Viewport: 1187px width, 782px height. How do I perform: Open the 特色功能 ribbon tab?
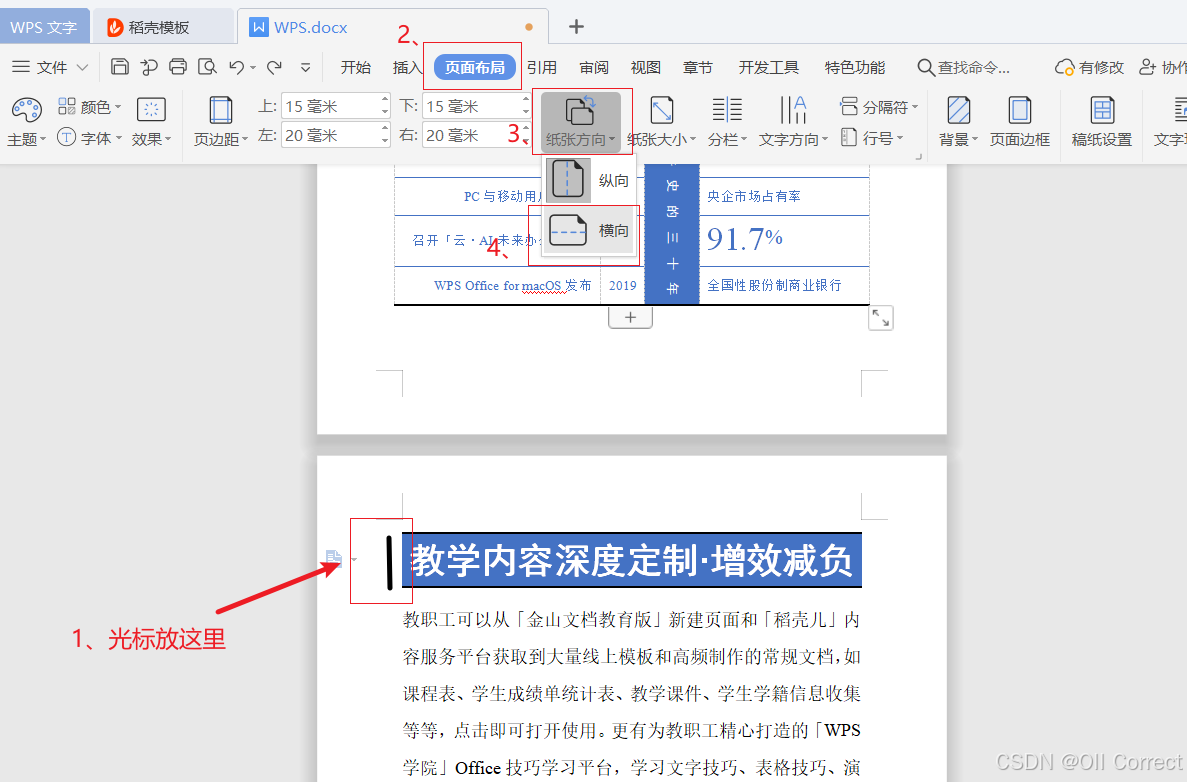click(x=855, y=67)
